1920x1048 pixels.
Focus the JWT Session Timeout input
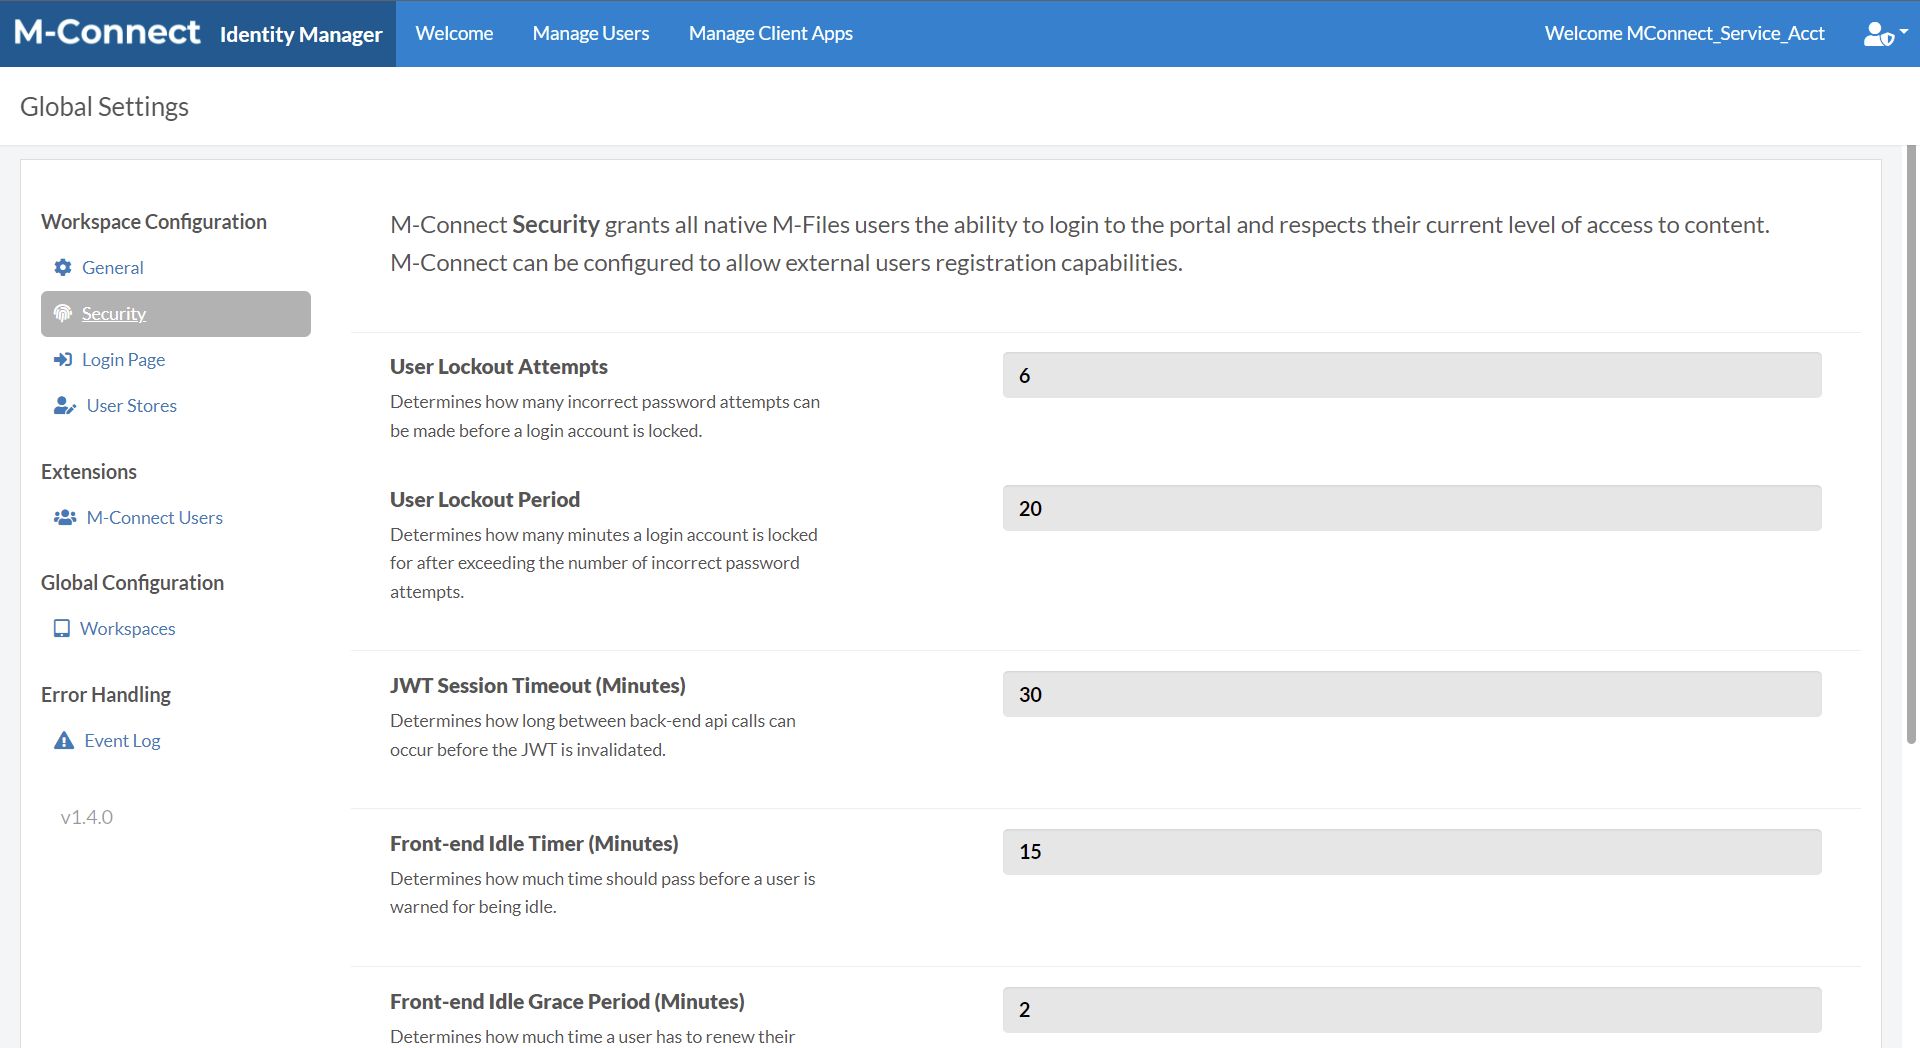1411,694
